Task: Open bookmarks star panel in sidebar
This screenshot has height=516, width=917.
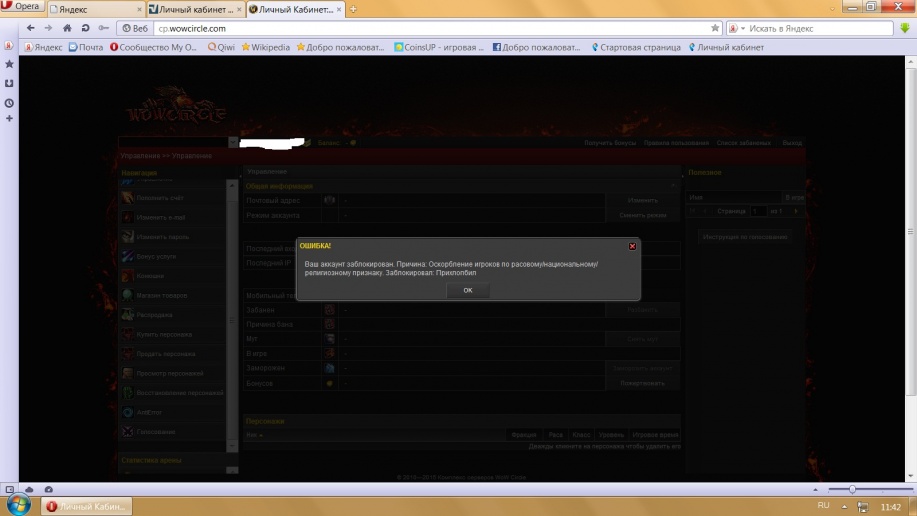Action: pos(9,64)
